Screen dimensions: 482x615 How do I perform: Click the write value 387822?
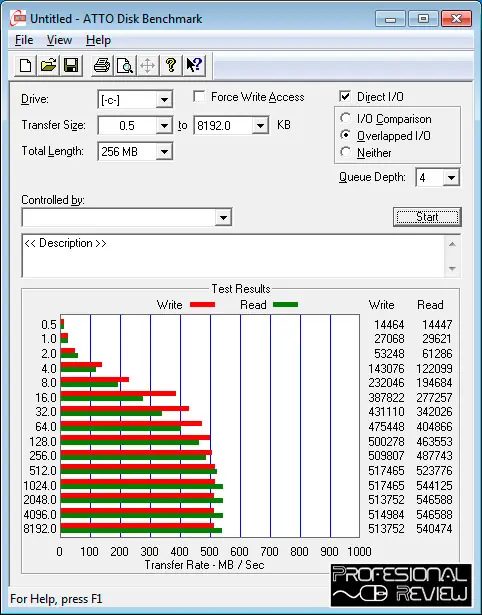(386, 397)
